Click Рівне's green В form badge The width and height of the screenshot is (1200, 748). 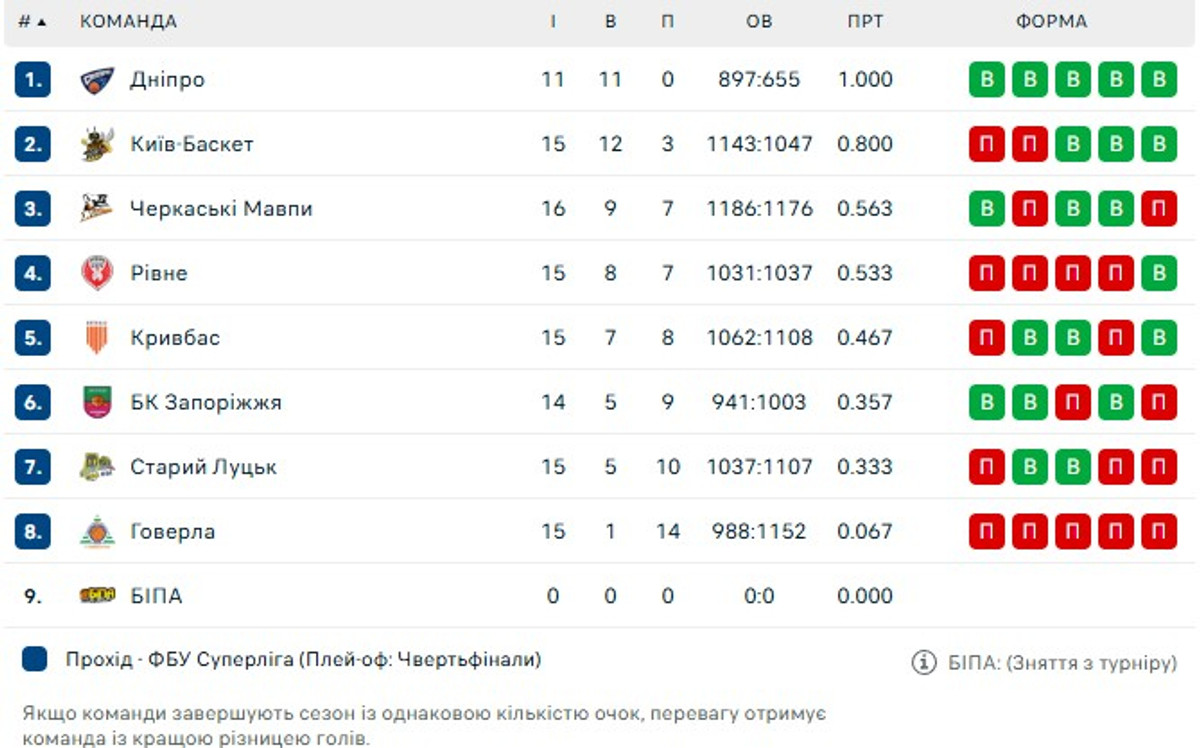pos(1159,273)
